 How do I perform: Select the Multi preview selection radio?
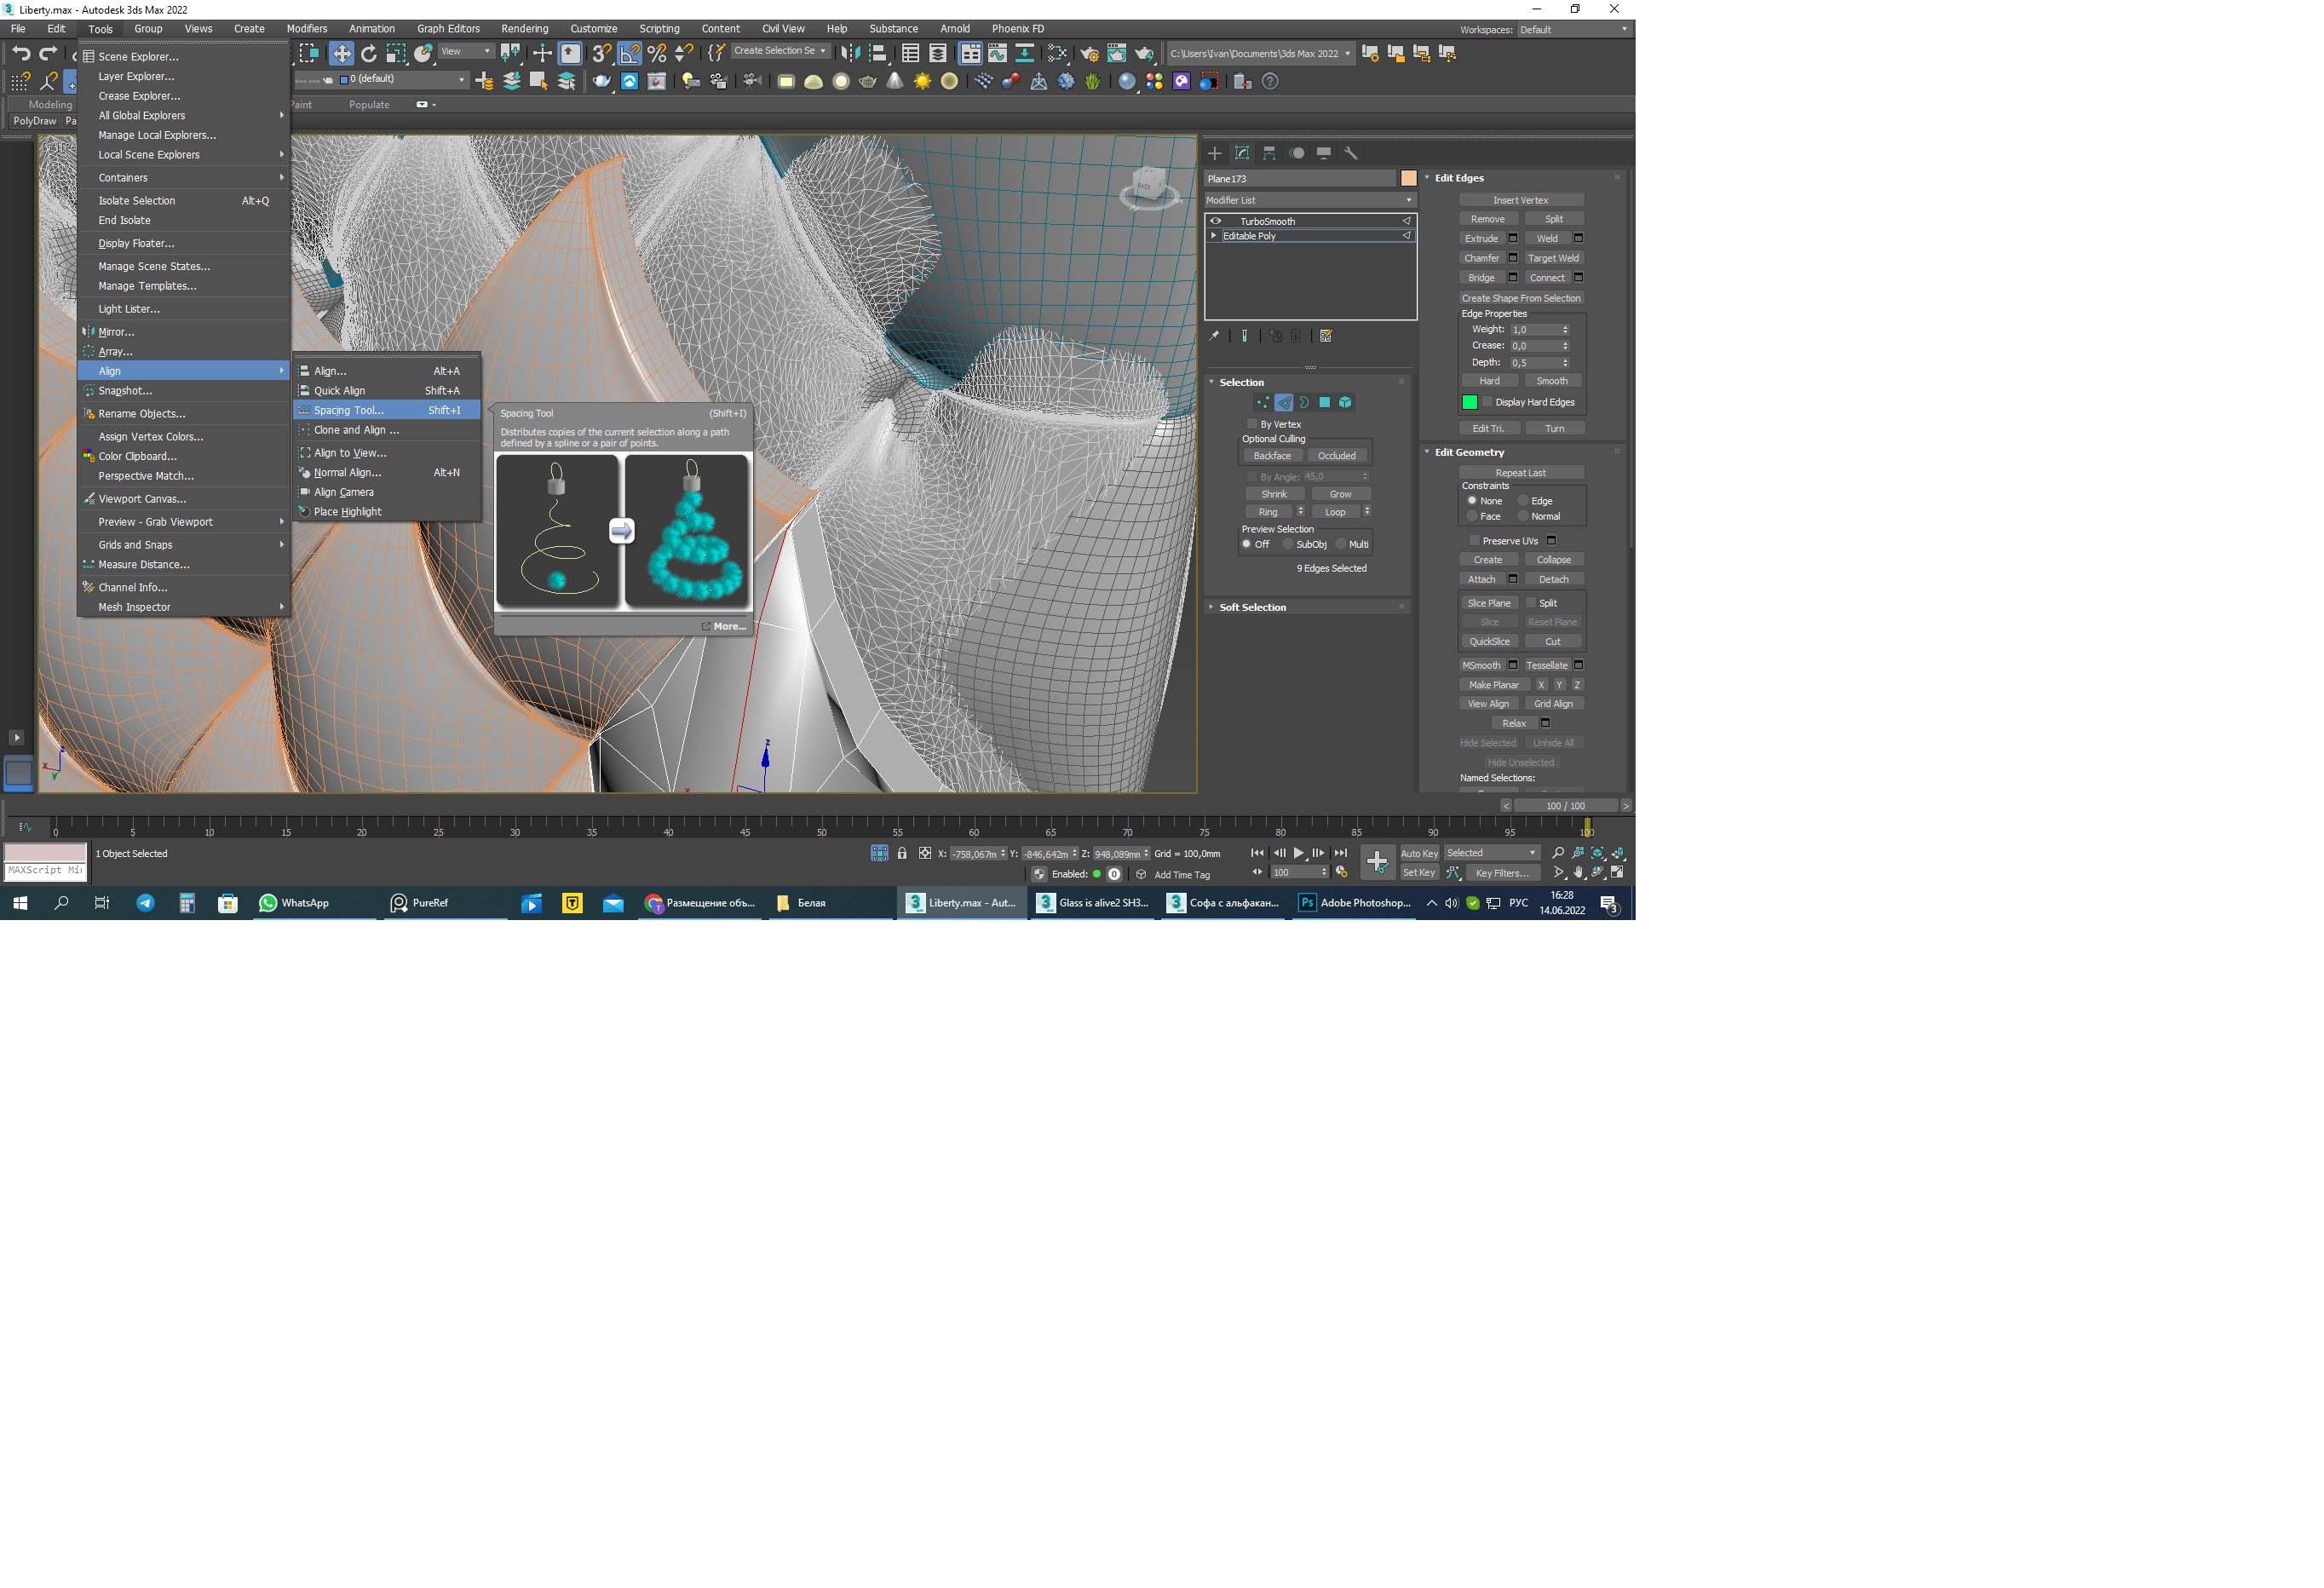(1340, 544)
